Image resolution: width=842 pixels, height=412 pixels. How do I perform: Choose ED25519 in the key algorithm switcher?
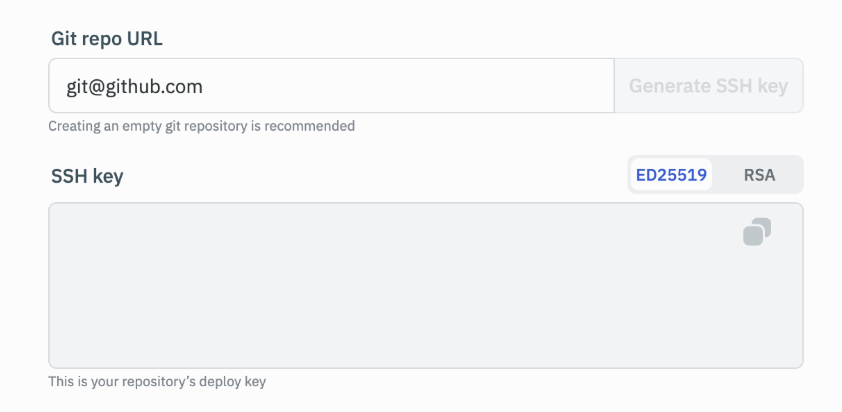tap(671, 175)
